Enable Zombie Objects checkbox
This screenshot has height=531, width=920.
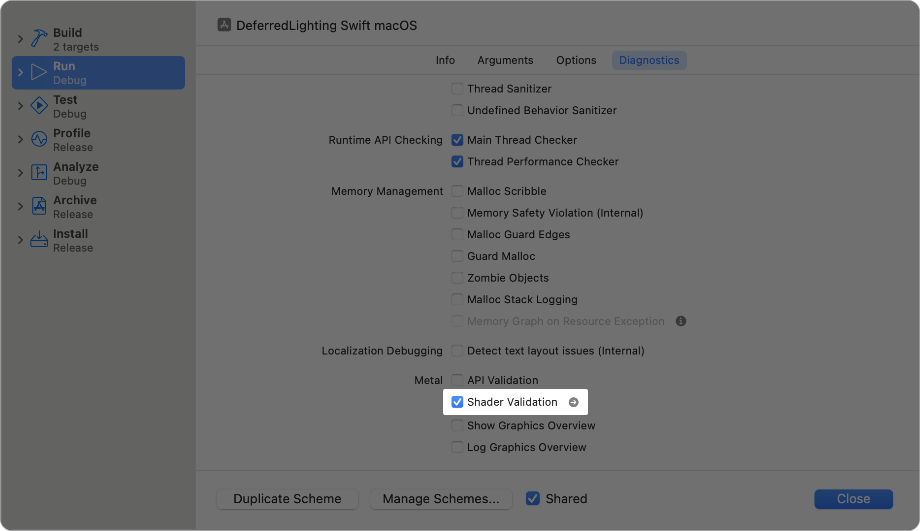pos(457,278)
